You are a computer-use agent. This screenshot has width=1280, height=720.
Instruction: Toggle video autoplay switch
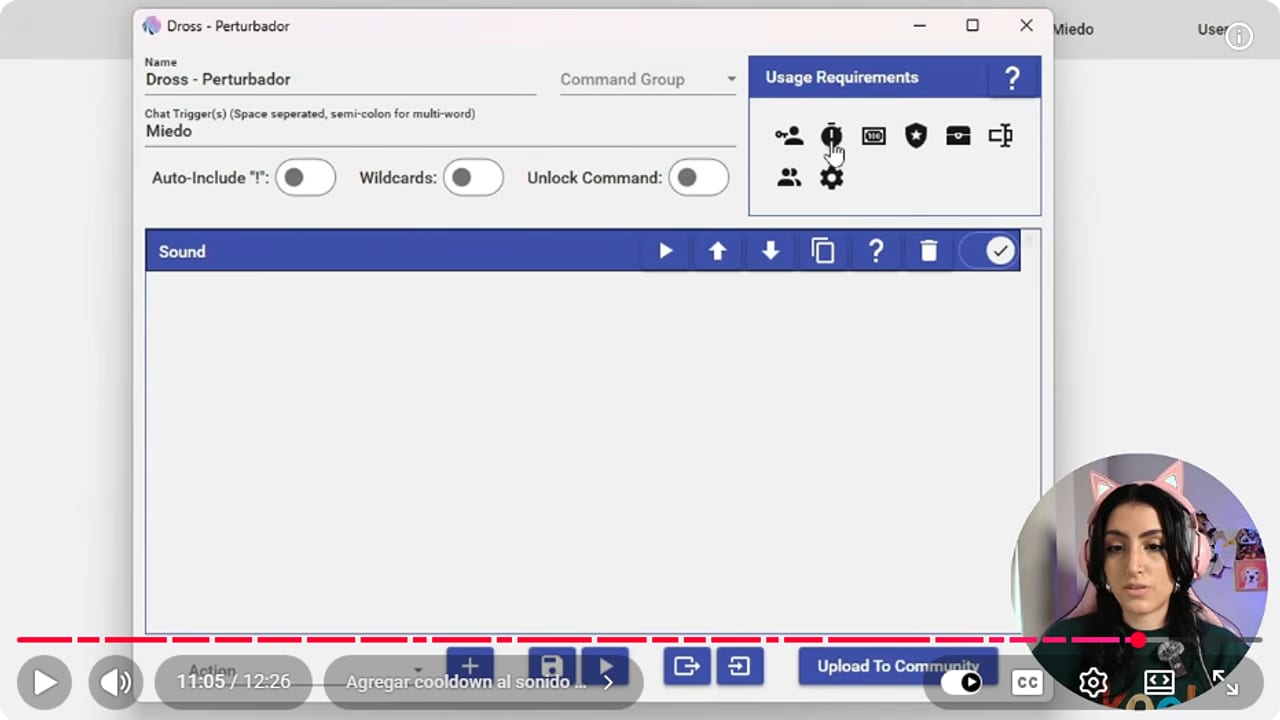click(962, 683)
